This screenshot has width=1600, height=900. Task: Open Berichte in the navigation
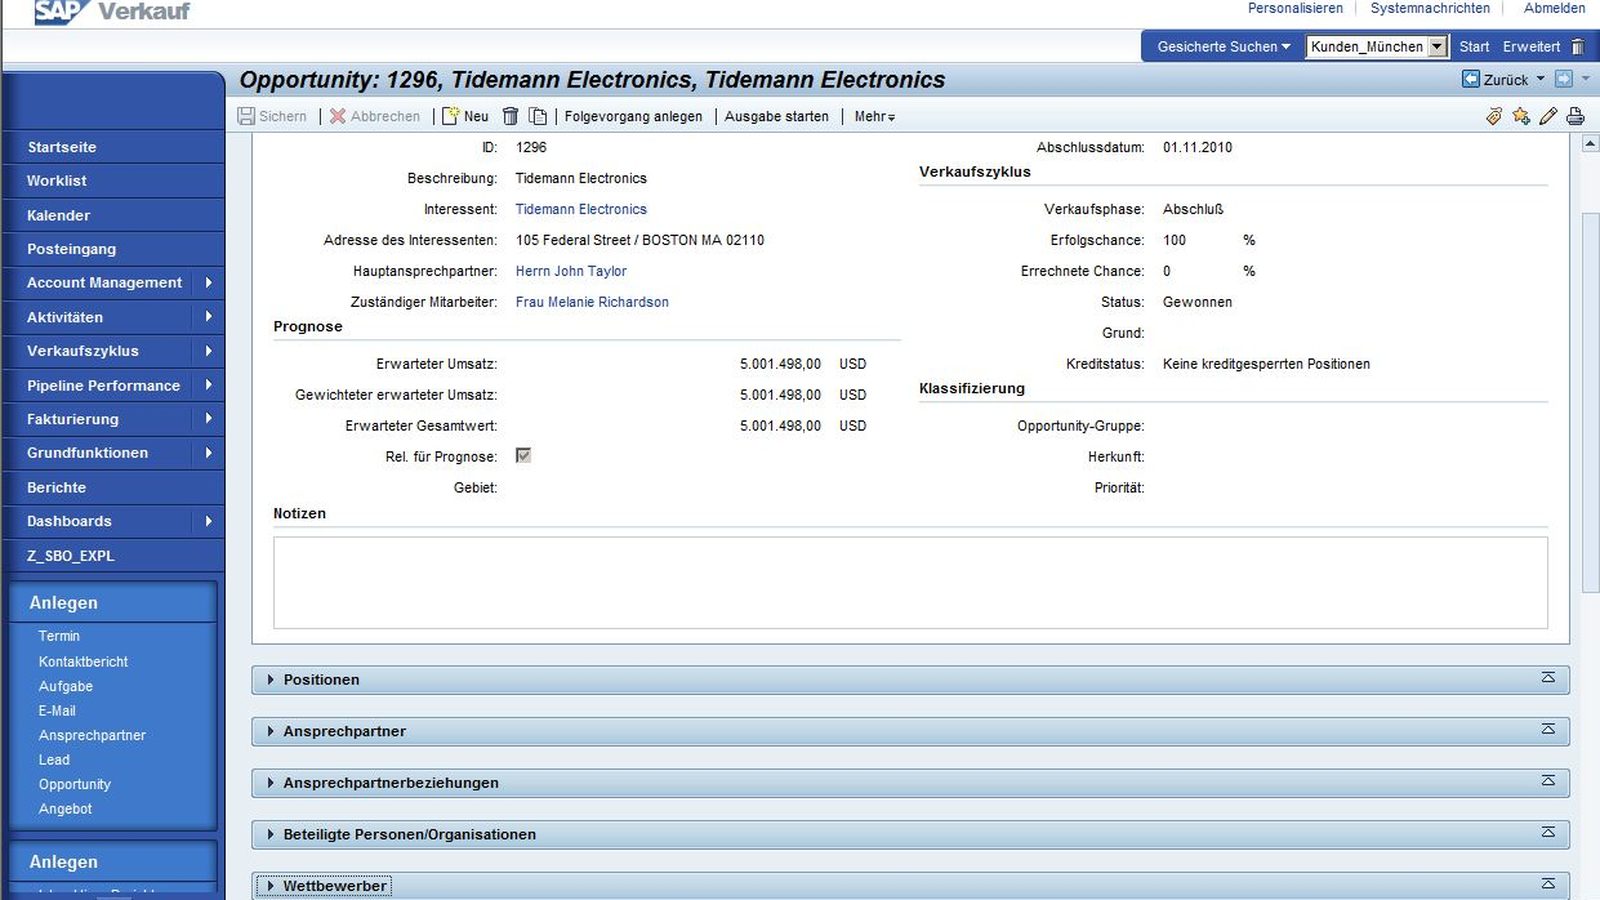tap(113, 487)
